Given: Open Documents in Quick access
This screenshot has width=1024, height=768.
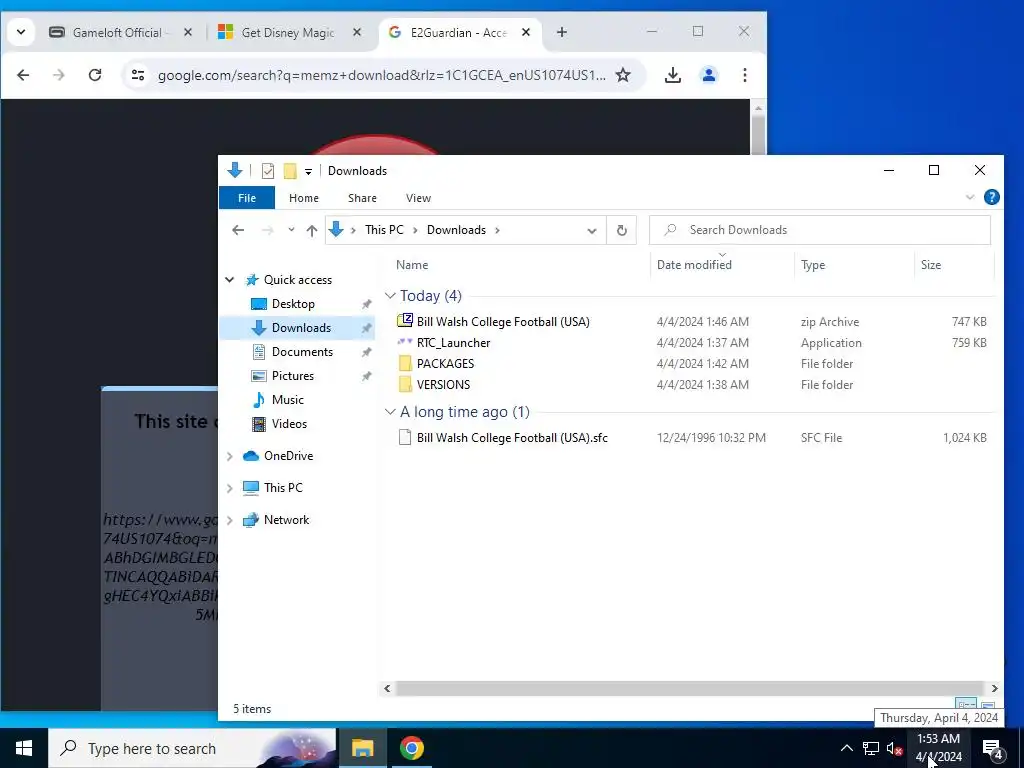Looking at the screenshot, I should tap(302, 352).
